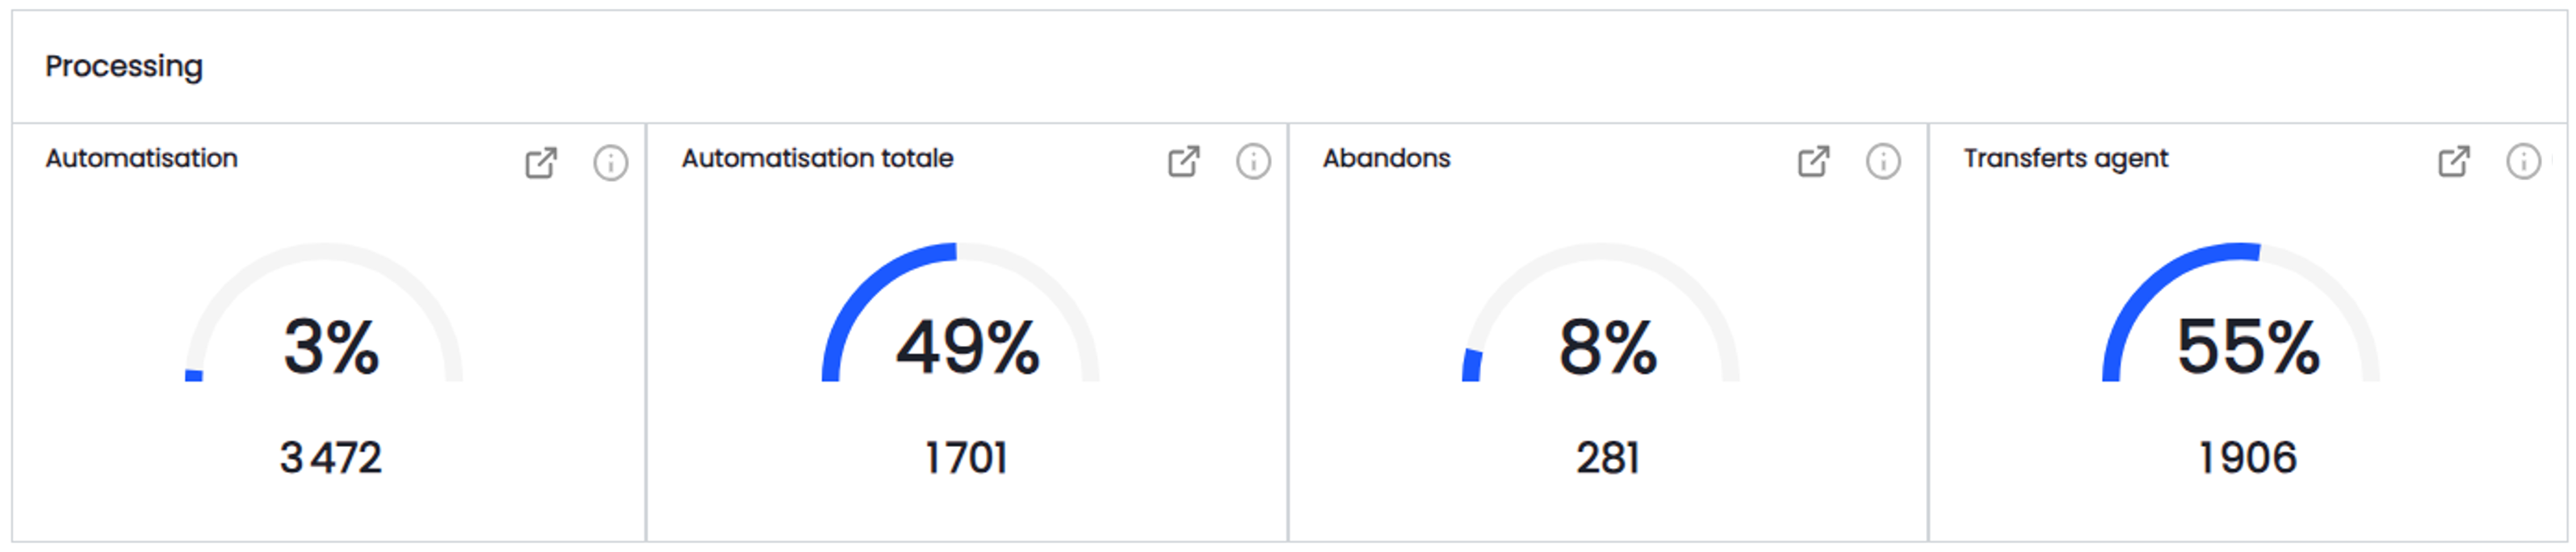Select the Automatisation card title
Image resolution: width=2576 pixels, height=552 pixels.
click(x=142, y=158)
